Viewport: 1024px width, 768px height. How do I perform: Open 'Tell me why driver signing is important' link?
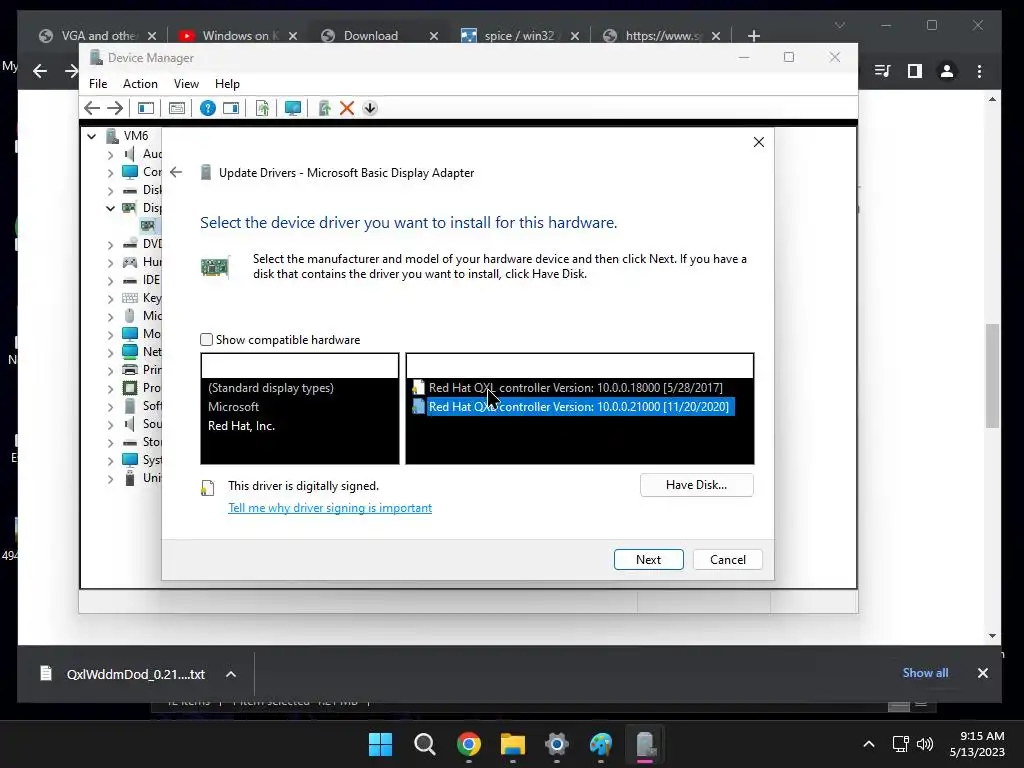pyautogui.click(x=330, y=507)
